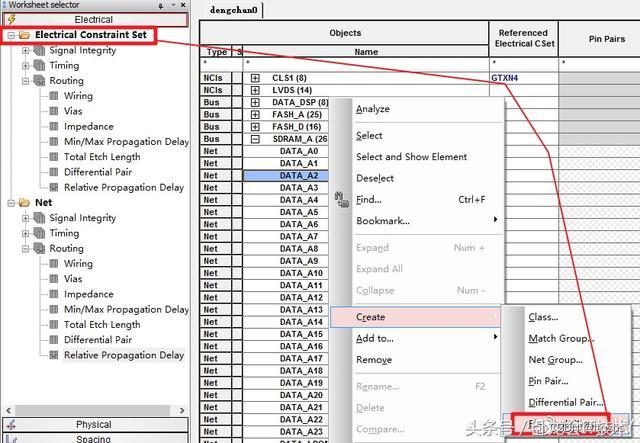The image size is (640, 443).
Task: Collapse the Routing node under Net
Action: [26, 248]
